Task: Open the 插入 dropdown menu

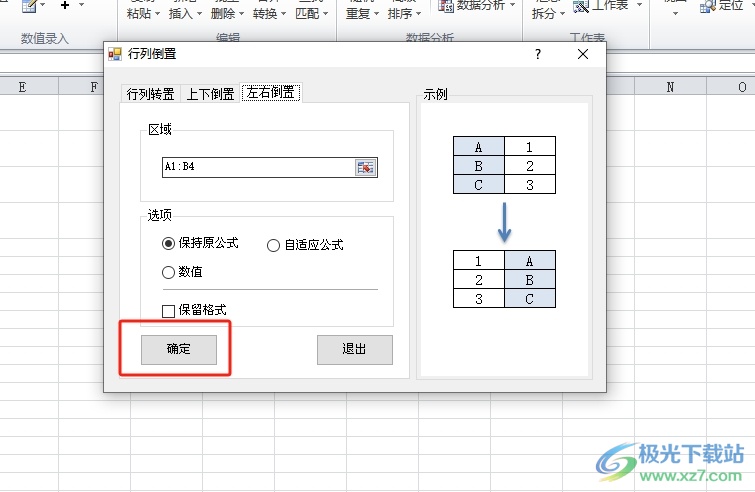Action: coord(186,14)
